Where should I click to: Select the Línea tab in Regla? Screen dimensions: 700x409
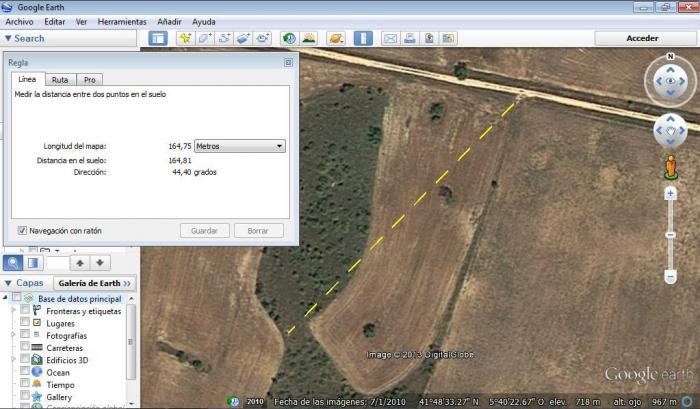pos(27,79)
